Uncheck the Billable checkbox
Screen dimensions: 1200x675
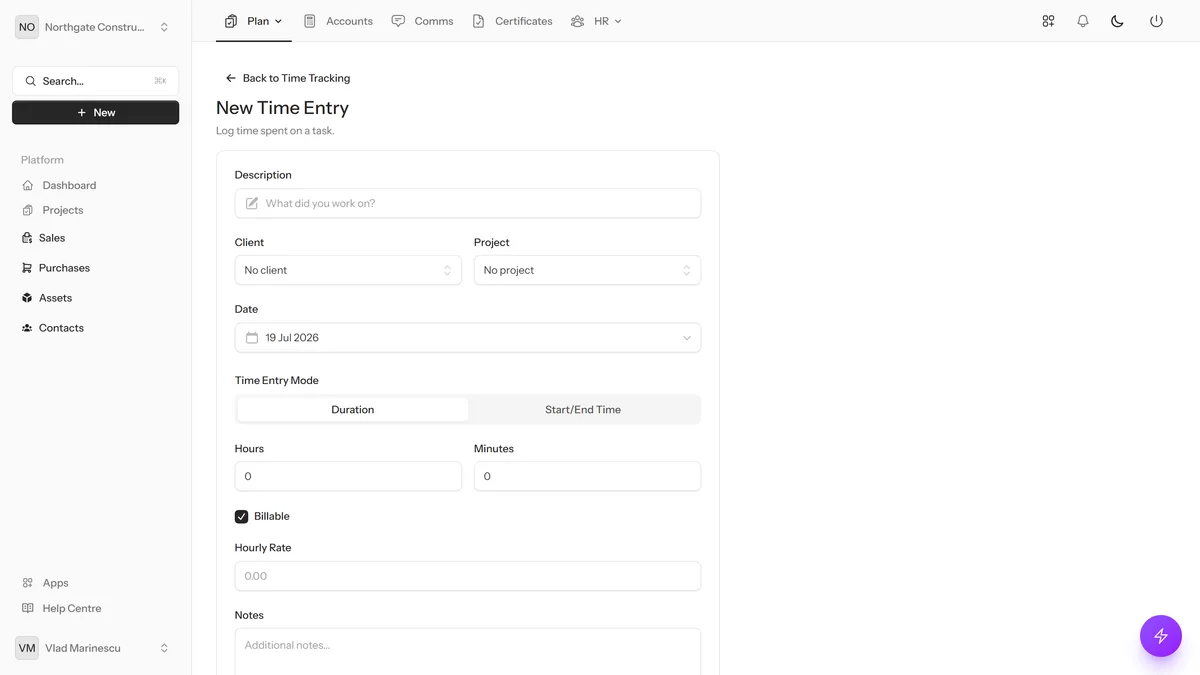(241, 517)
